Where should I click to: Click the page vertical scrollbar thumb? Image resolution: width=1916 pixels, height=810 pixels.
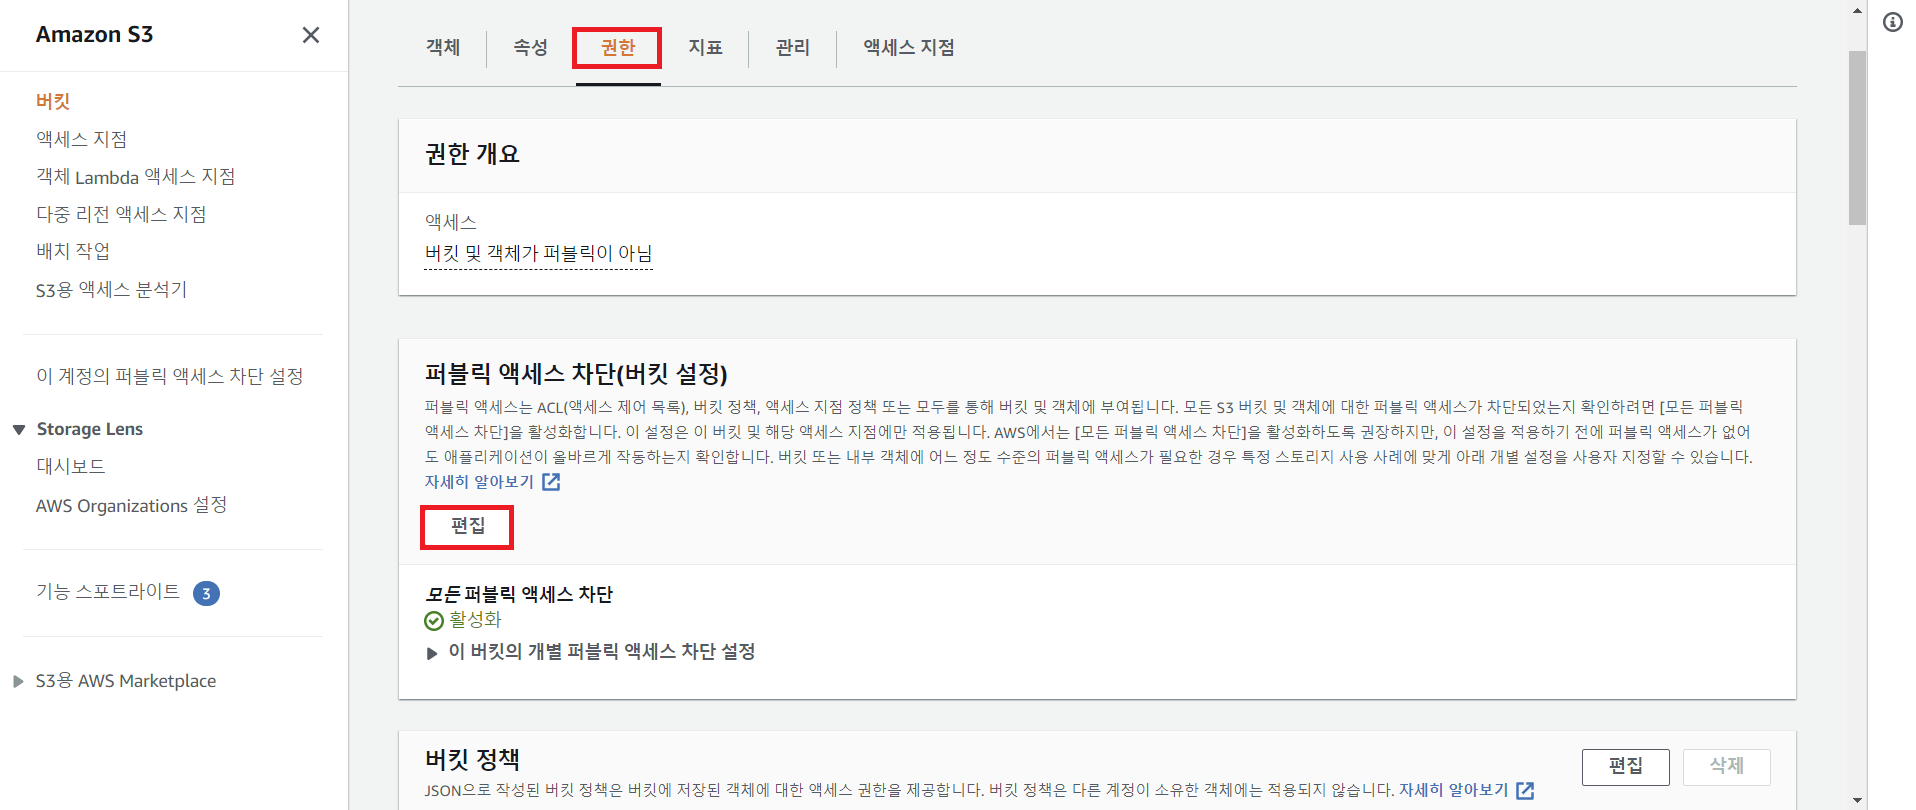pyautogui.click(x=1857, y=138)
